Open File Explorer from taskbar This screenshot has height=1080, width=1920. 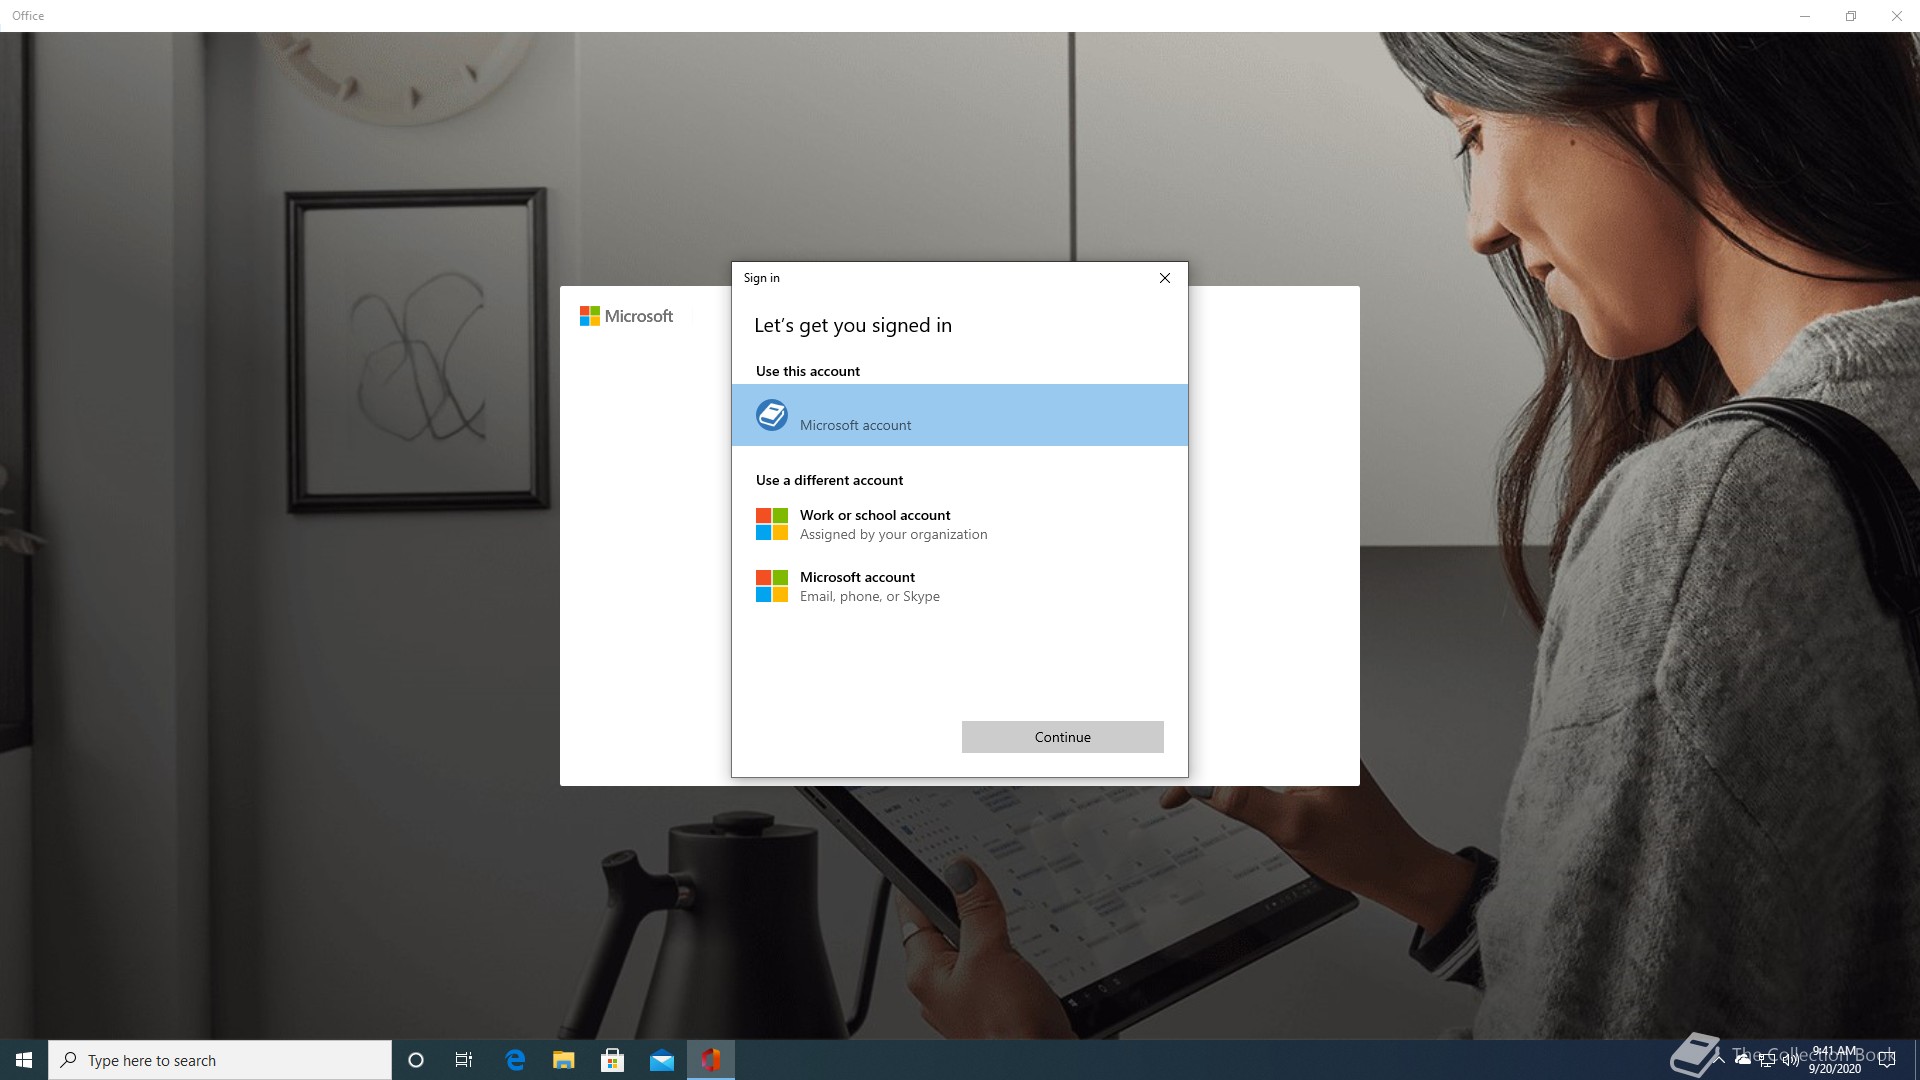tap(564, 1060)
